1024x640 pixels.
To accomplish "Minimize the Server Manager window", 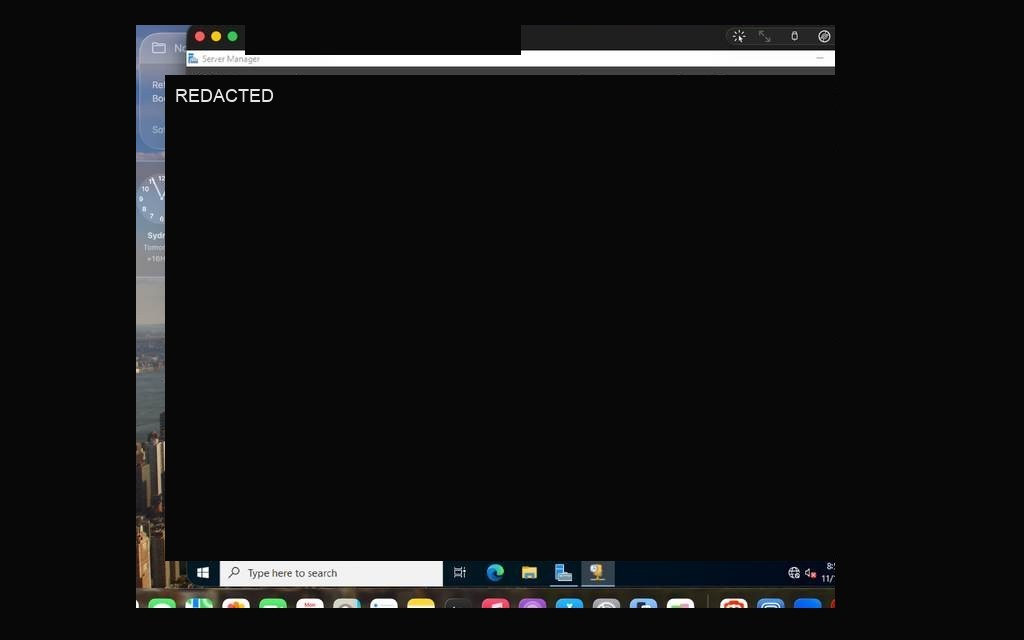I will (820, 58).
